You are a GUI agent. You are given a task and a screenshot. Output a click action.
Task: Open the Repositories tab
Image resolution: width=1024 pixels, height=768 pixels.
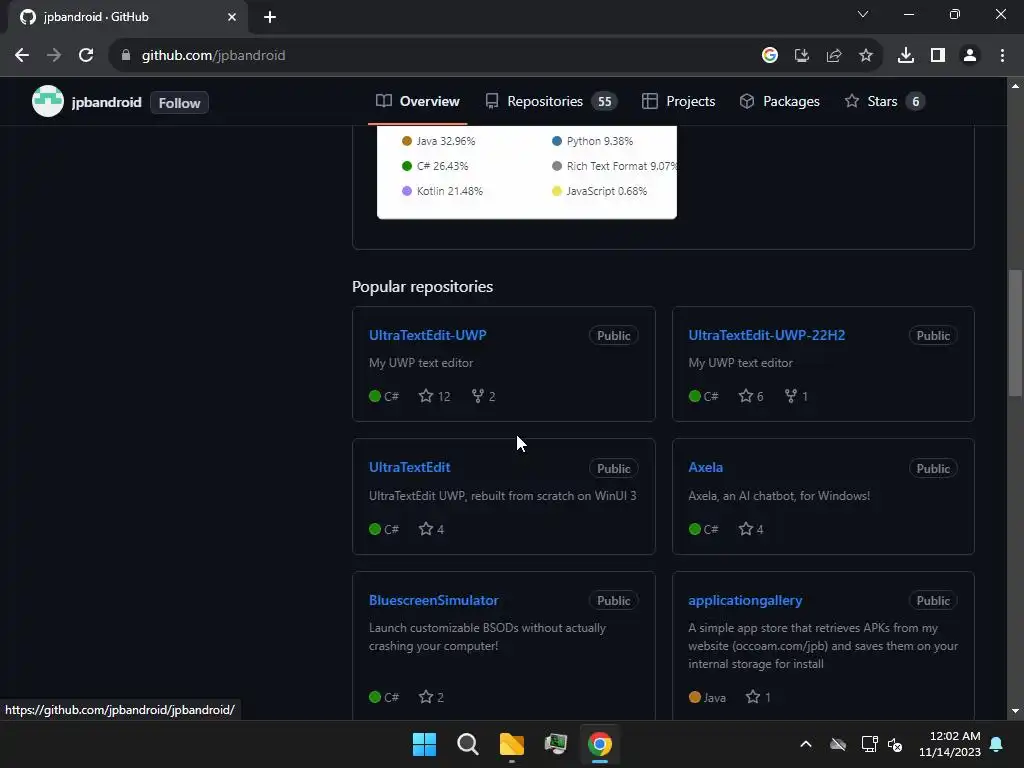tap(551, 101)
